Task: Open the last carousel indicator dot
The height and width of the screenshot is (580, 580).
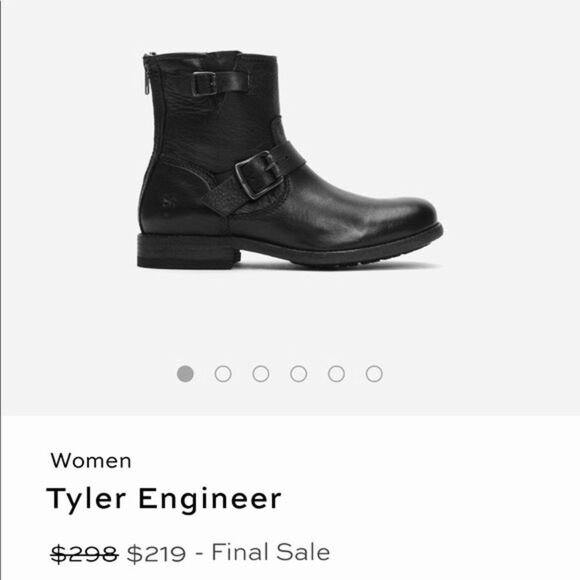Action: pos(374,374)
